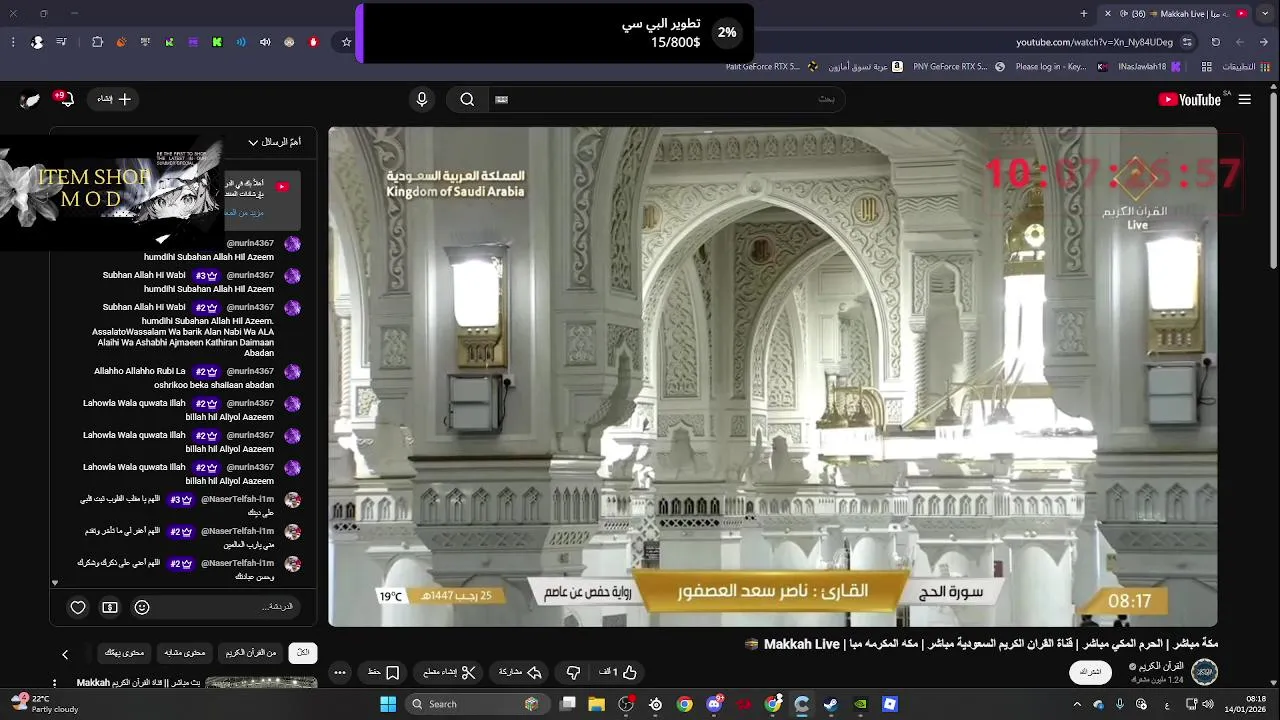Open the Makkah suggested video thumbnail
The width and height of the screenshot is (1280, 720).
tap(261, 683)
